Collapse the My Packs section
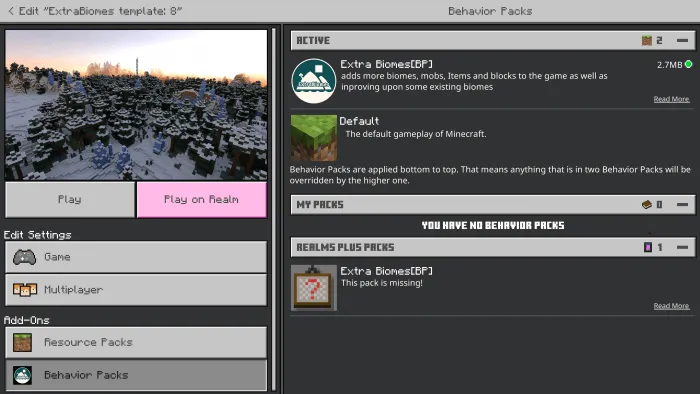The width and height of the screenshot is (700, 394). click(x=682, y=205)
